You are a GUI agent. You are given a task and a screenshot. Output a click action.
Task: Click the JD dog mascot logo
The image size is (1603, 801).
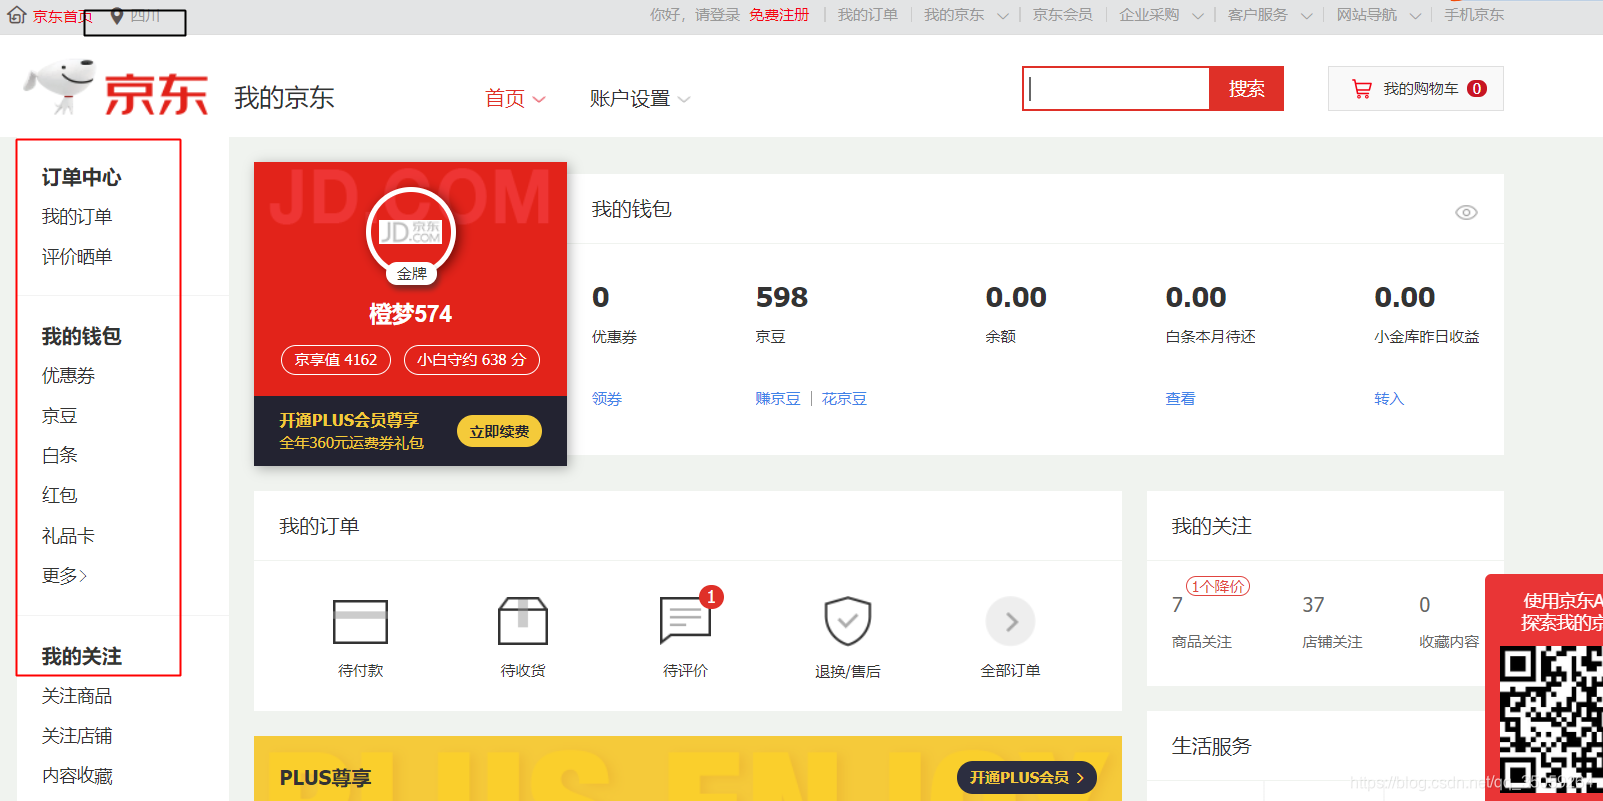click(x=60, y=86)
